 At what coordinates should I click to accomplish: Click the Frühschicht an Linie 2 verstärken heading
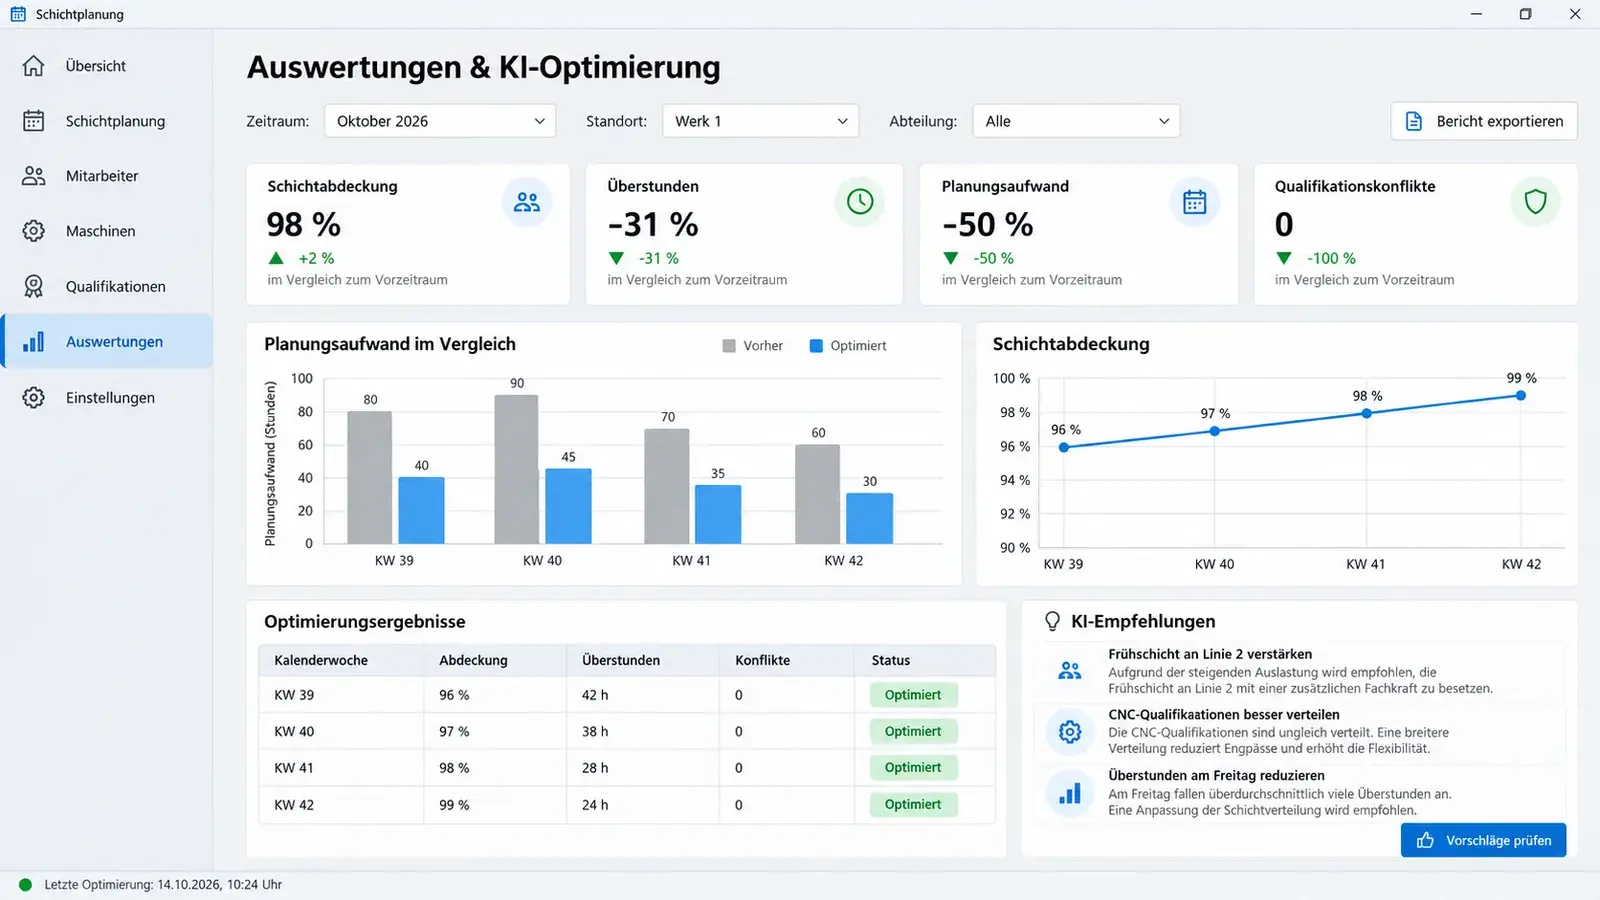[x=1210, y=654]
